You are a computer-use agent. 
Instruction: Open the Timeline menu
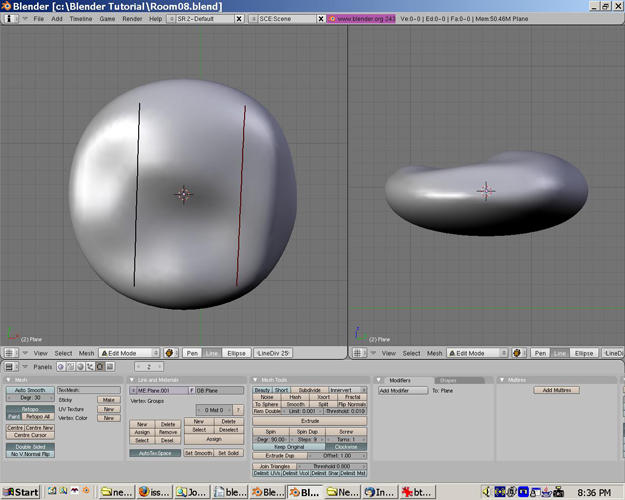(x=80, y=19)
